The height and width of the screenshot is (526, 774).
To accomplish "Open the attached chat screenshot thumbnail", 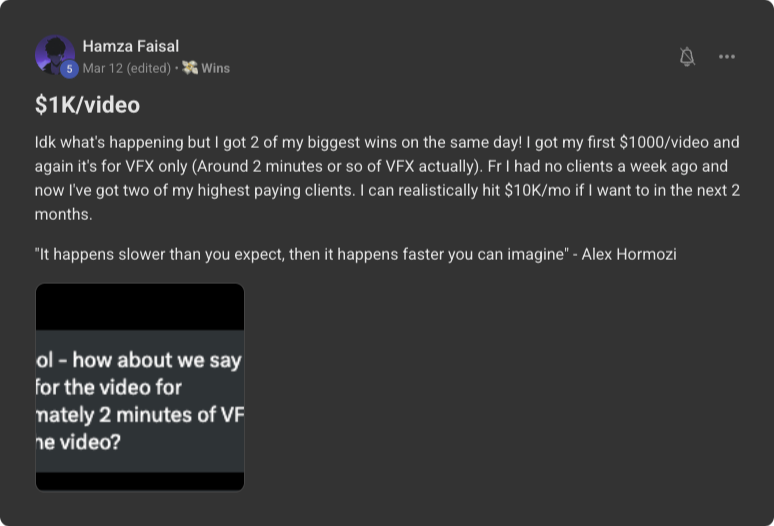I will [x=140, y=387].
